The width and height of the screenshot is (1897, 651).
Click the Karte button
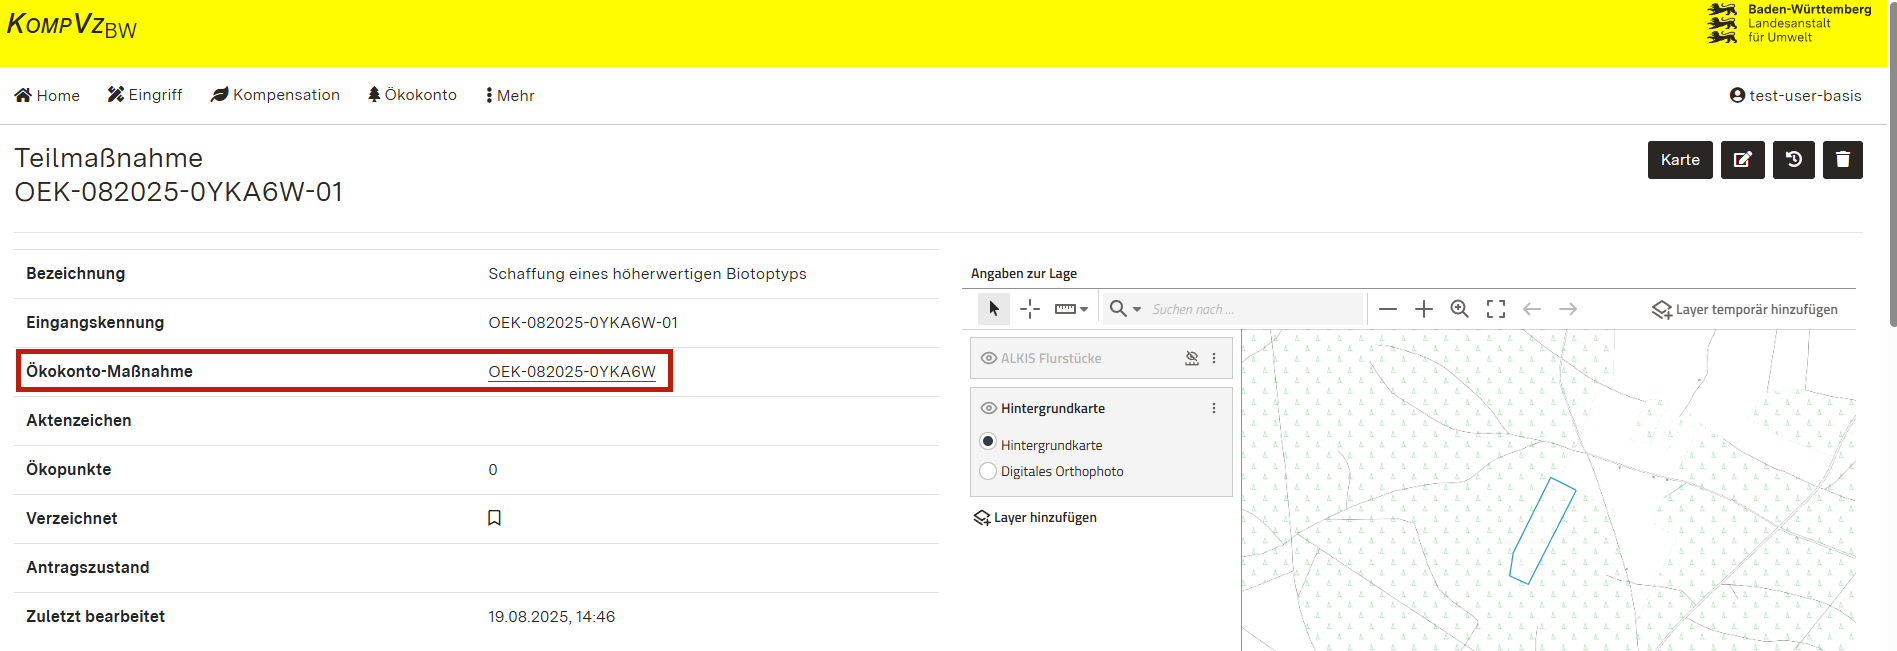(1679, 160)
